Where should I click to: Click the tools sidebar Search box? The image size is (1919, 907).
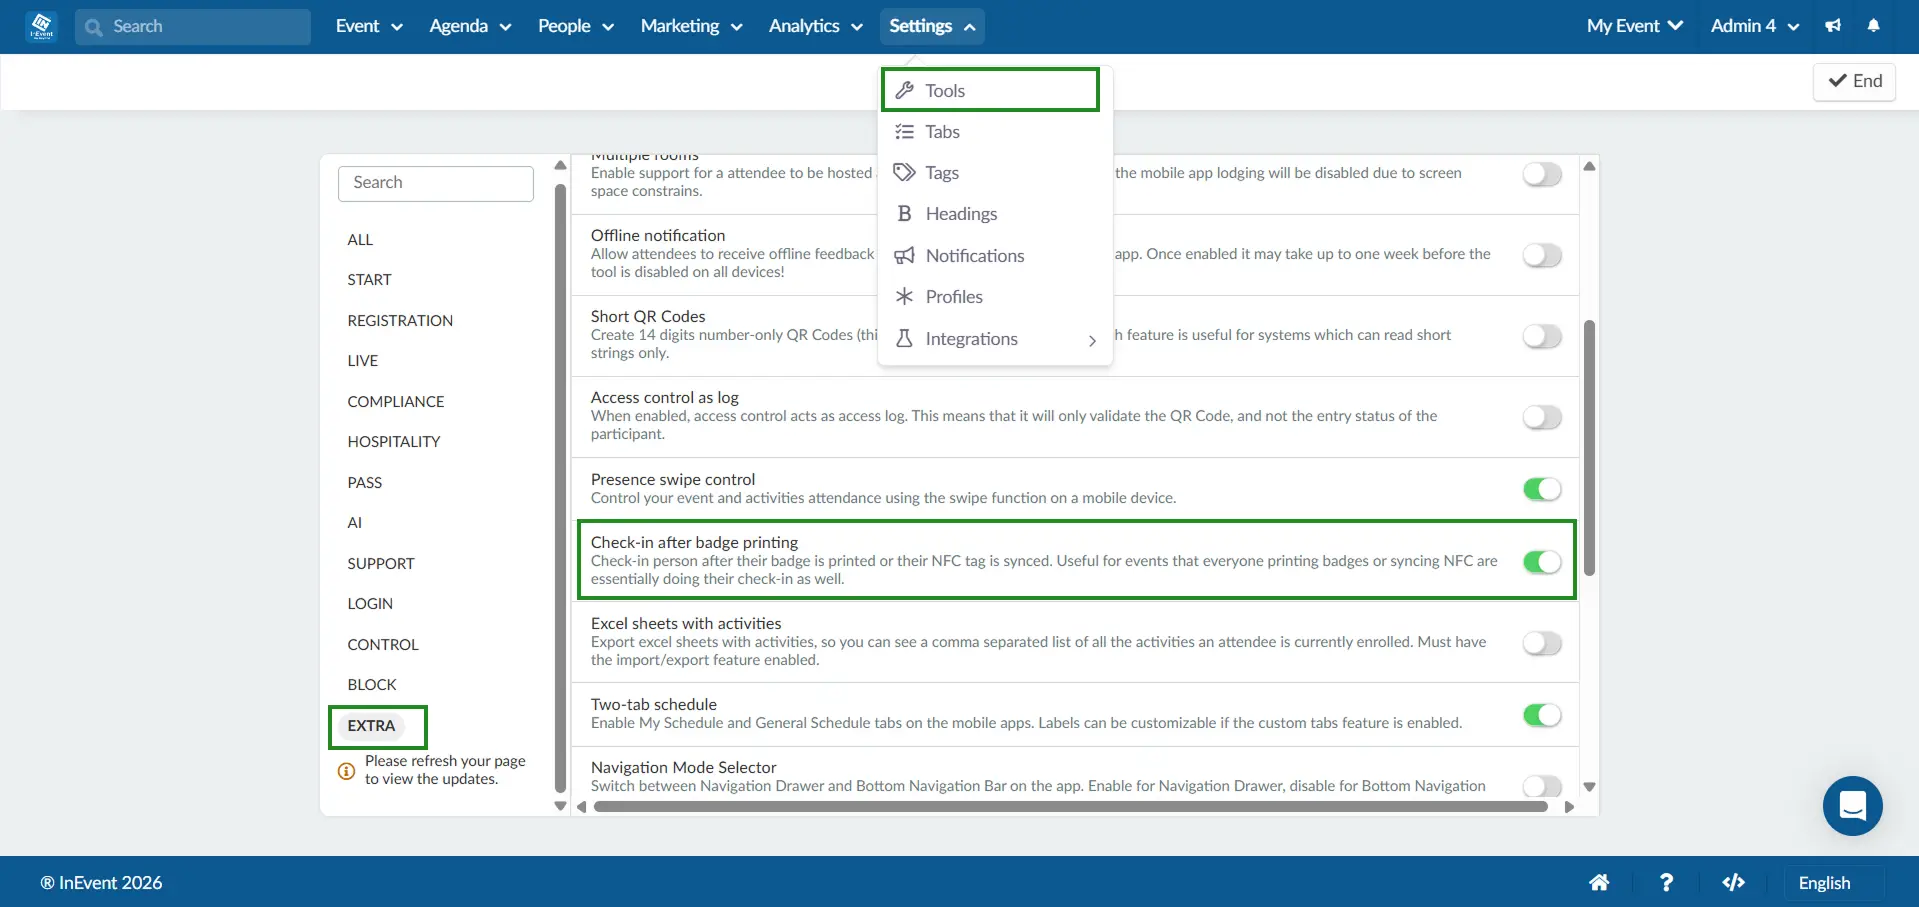tap(436, 183)
